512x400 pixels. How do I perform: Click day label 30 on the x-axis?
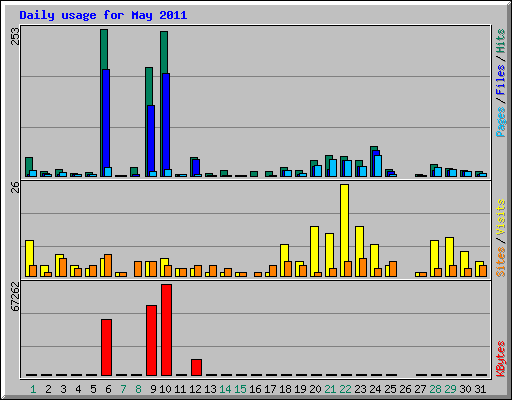pyautogui.click(x=465, y=389)
